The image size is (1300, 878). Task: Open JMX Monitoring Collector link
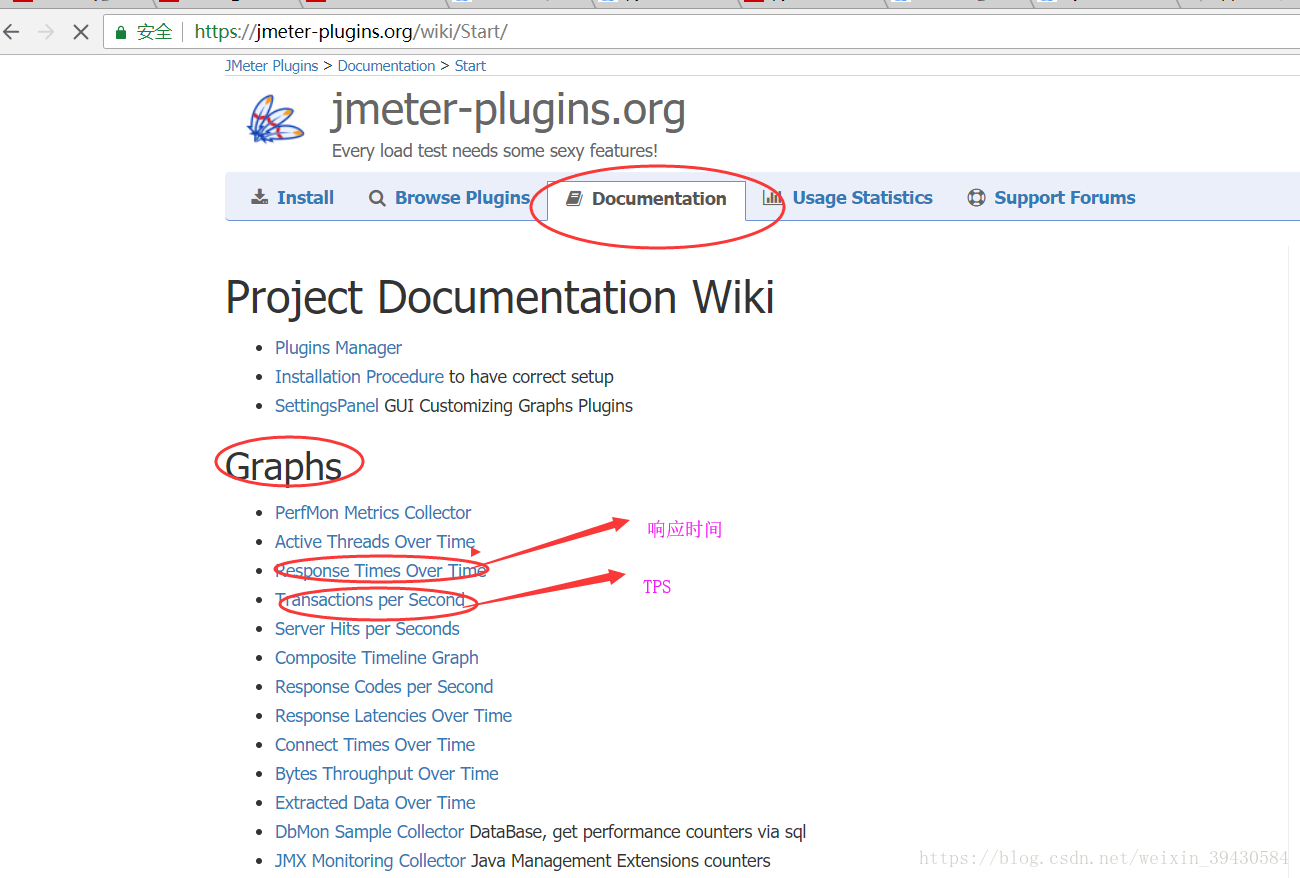click(371, 861)
